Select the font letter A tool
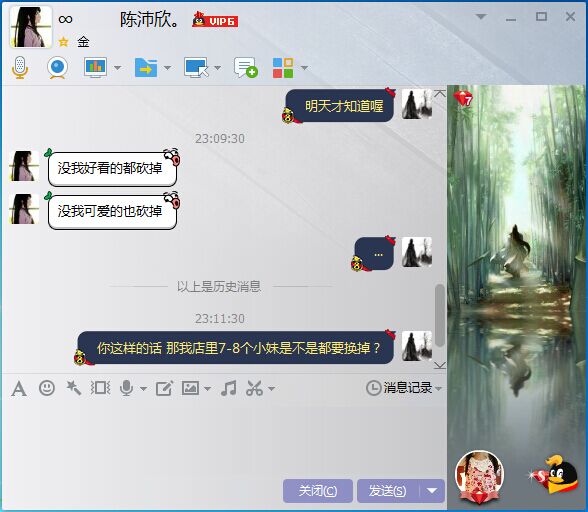This screenshot has width=588, height=512. (19, 388)
